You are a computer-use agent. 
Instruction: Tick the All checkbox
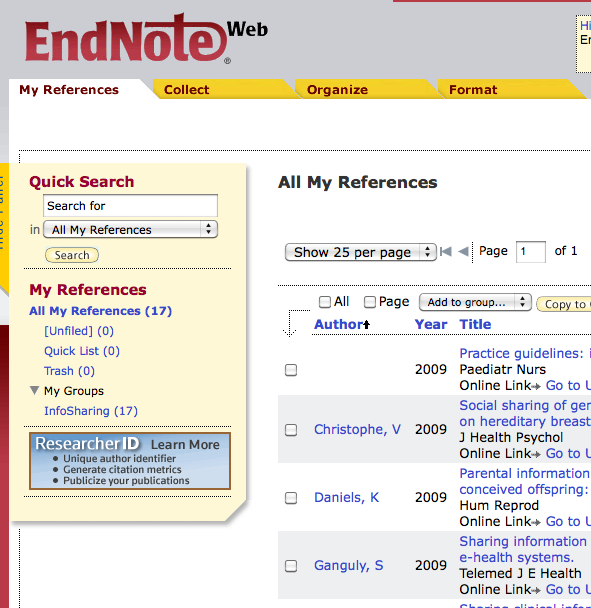point(325,302)
